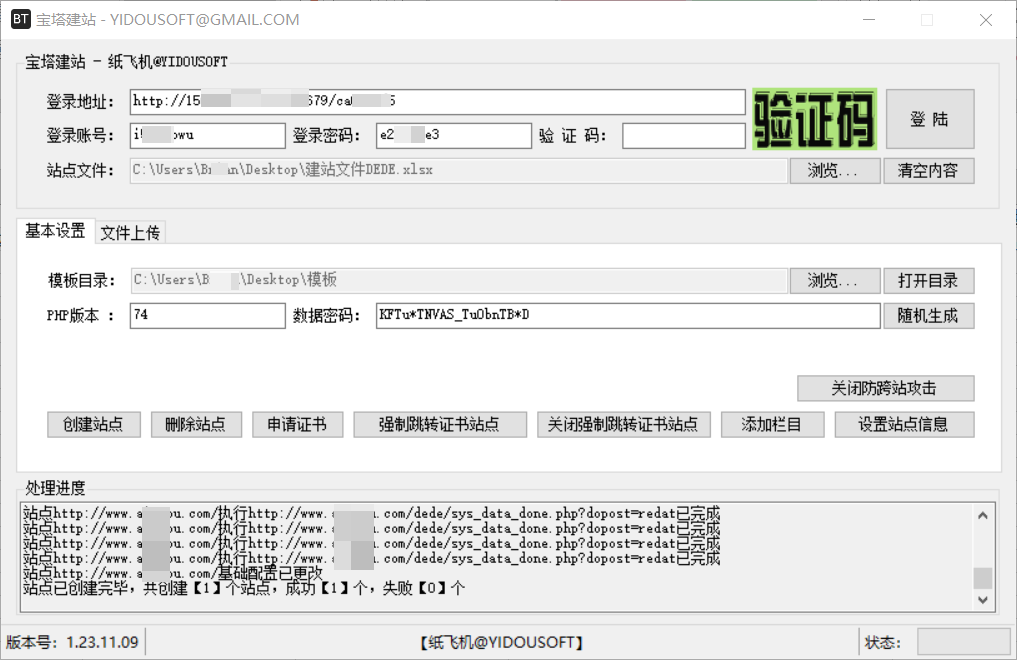
Task: Click the 清空内容 button
Action: (x=928, y=171)
